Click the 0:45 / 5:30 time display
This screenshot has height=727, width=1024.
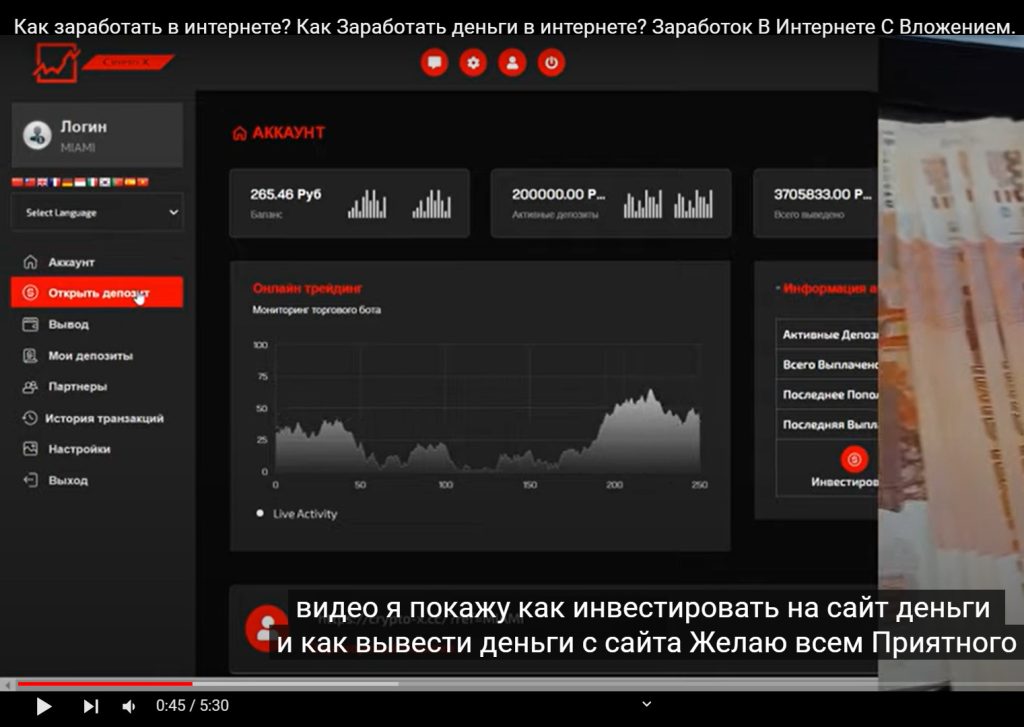[x=192, y=705]
